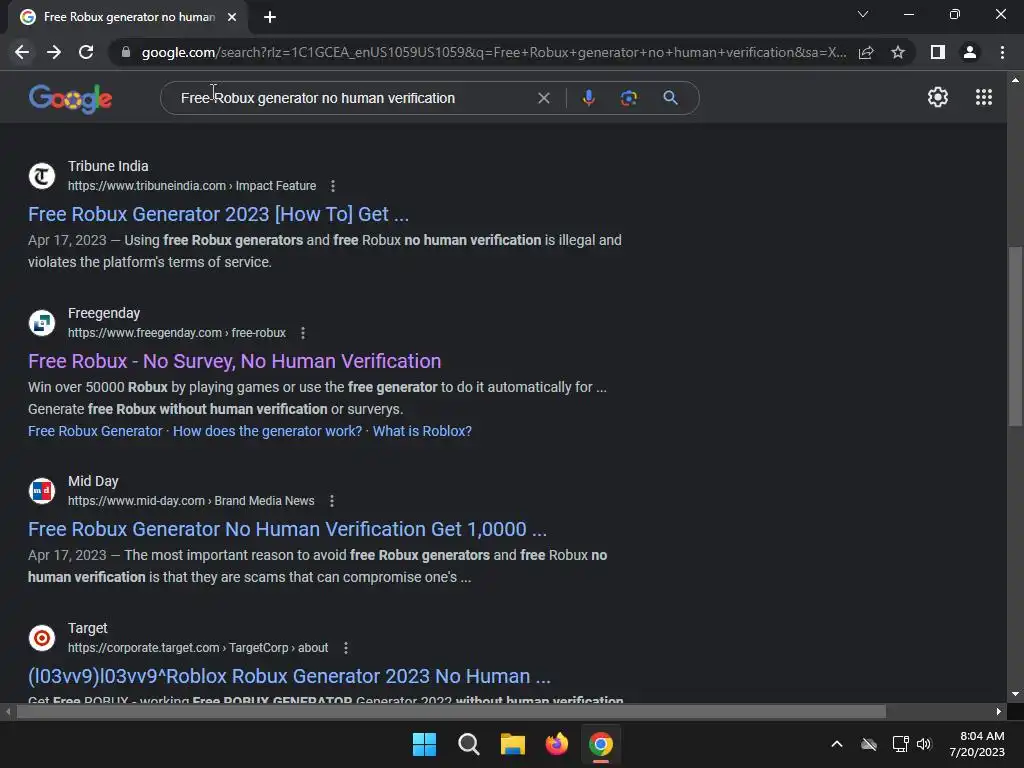Viewport: 1024px width, 768px height.
Task: Open the clock showing 8:04 AM
Action: click(977, 744)
